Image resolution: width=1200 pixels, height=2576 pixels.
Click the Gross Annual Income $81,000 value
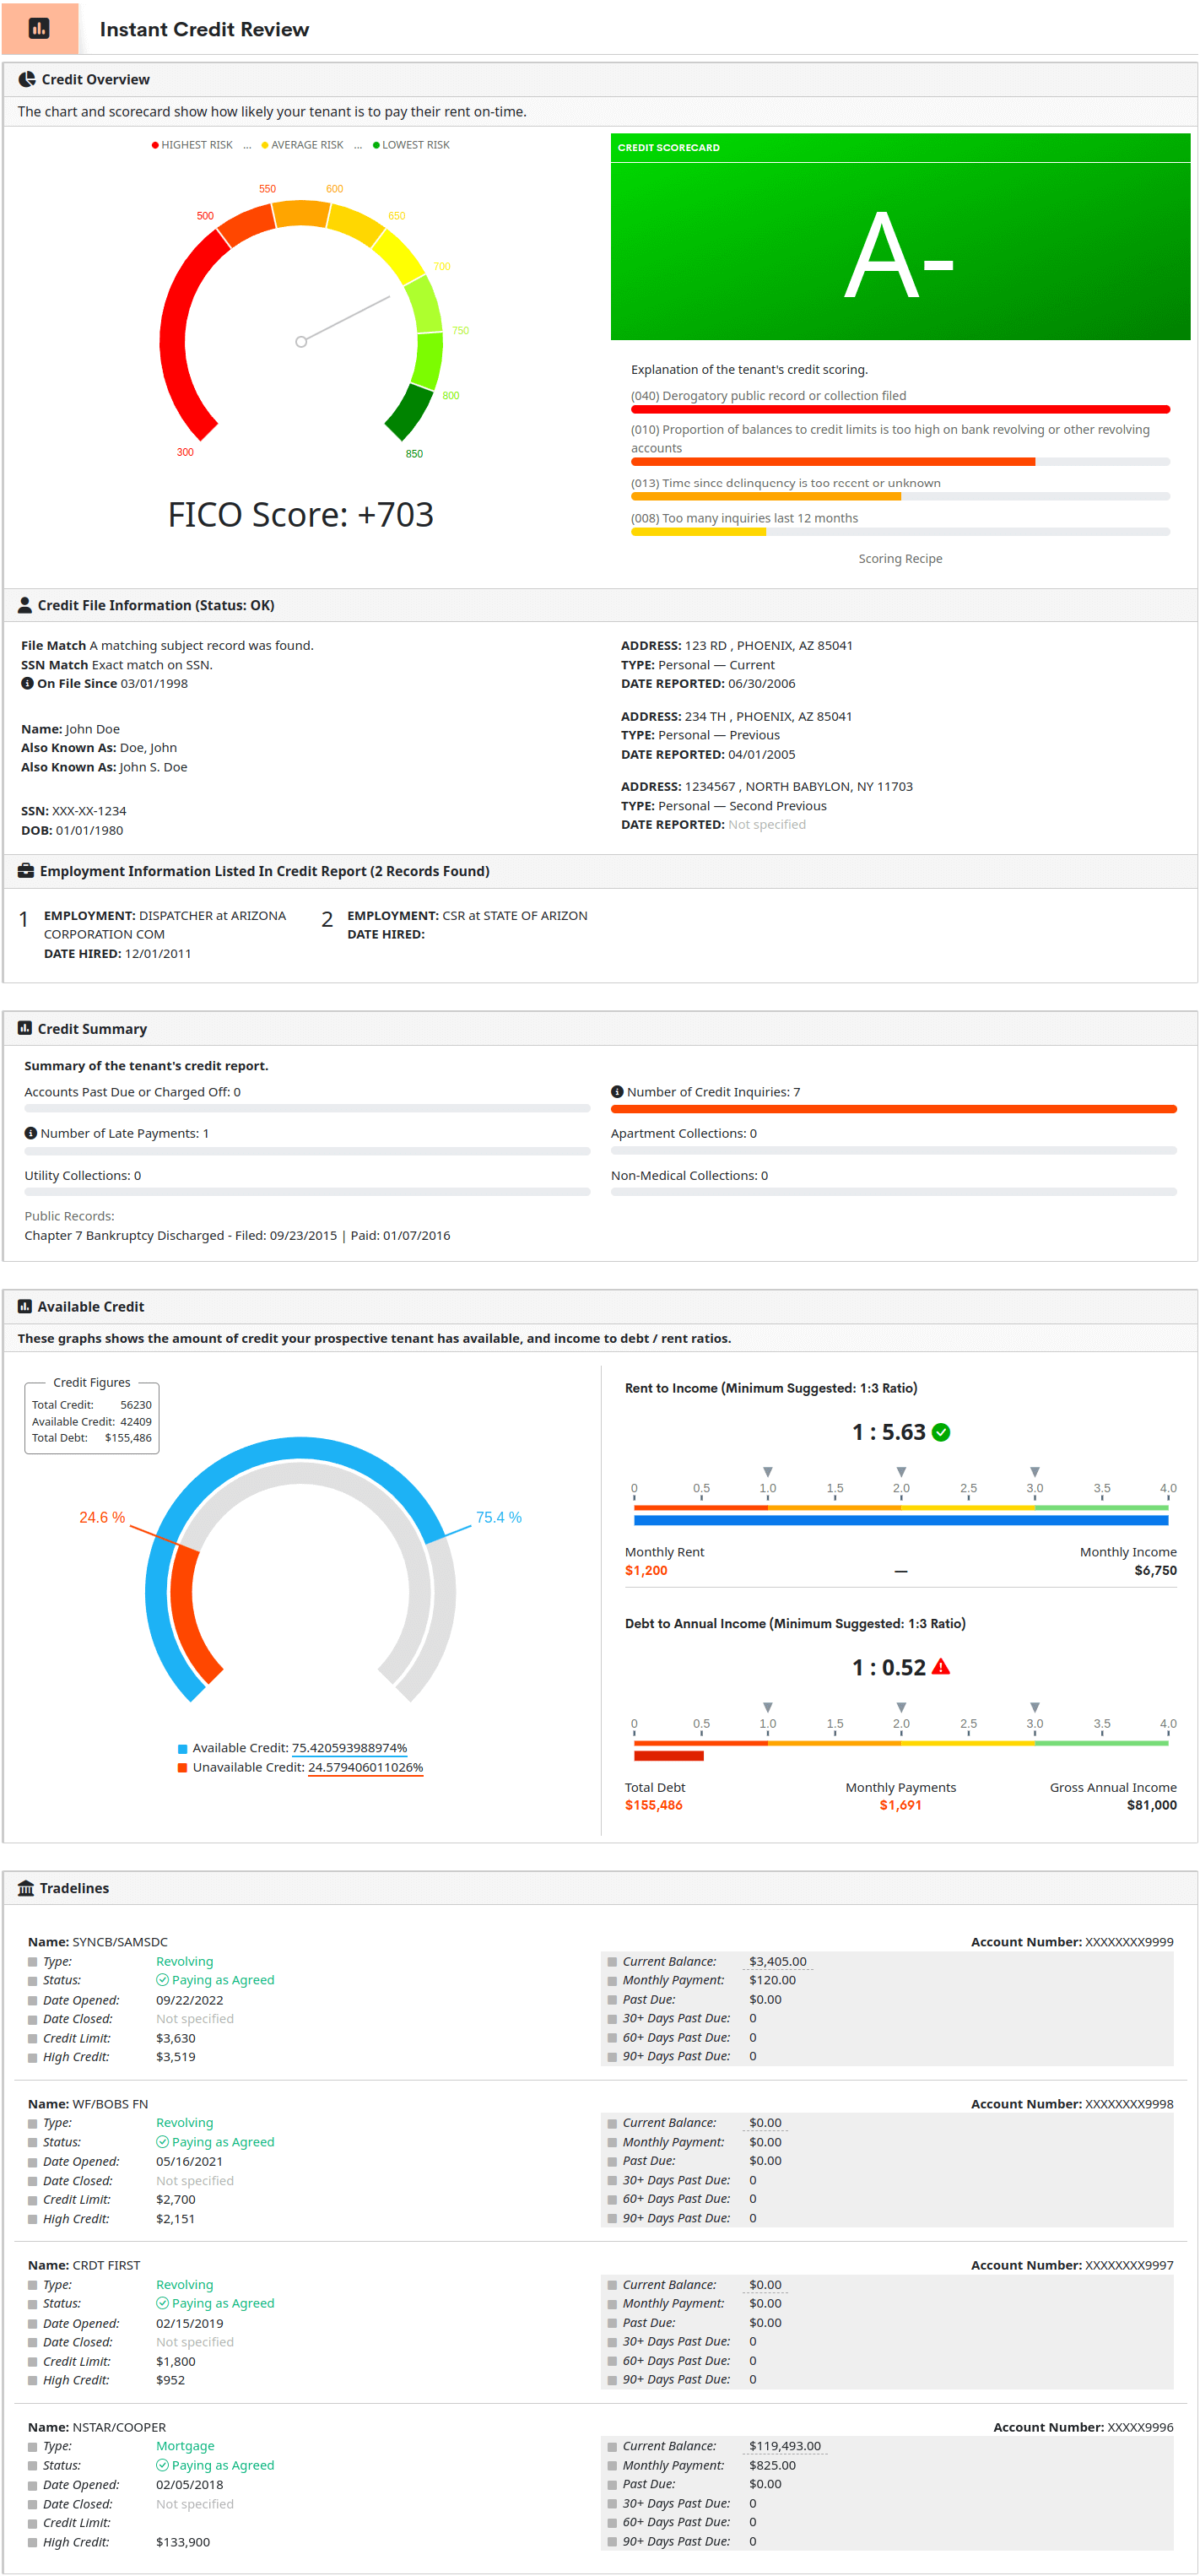pos(1151,1806)
